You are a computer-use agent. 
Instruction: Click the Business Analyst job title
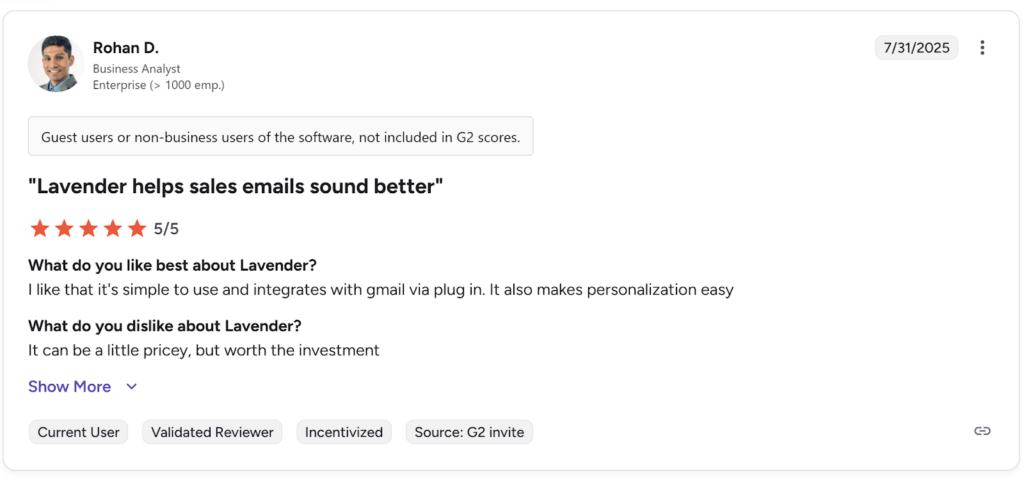click(136, 68)
